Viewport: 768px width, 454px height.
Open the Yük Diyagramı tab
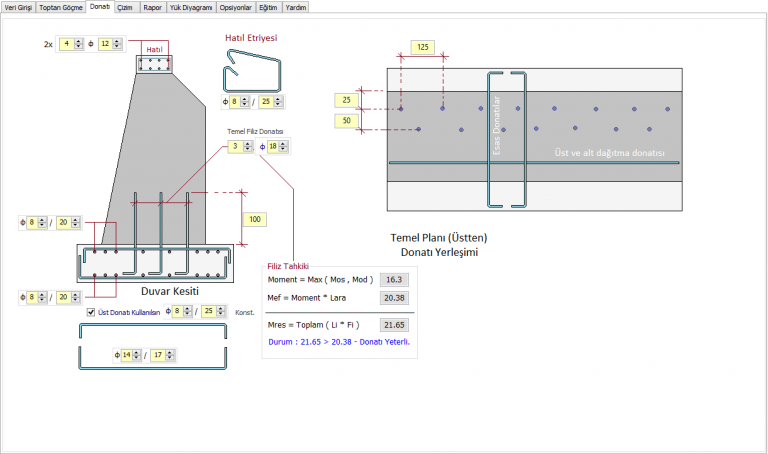[191, 7]
